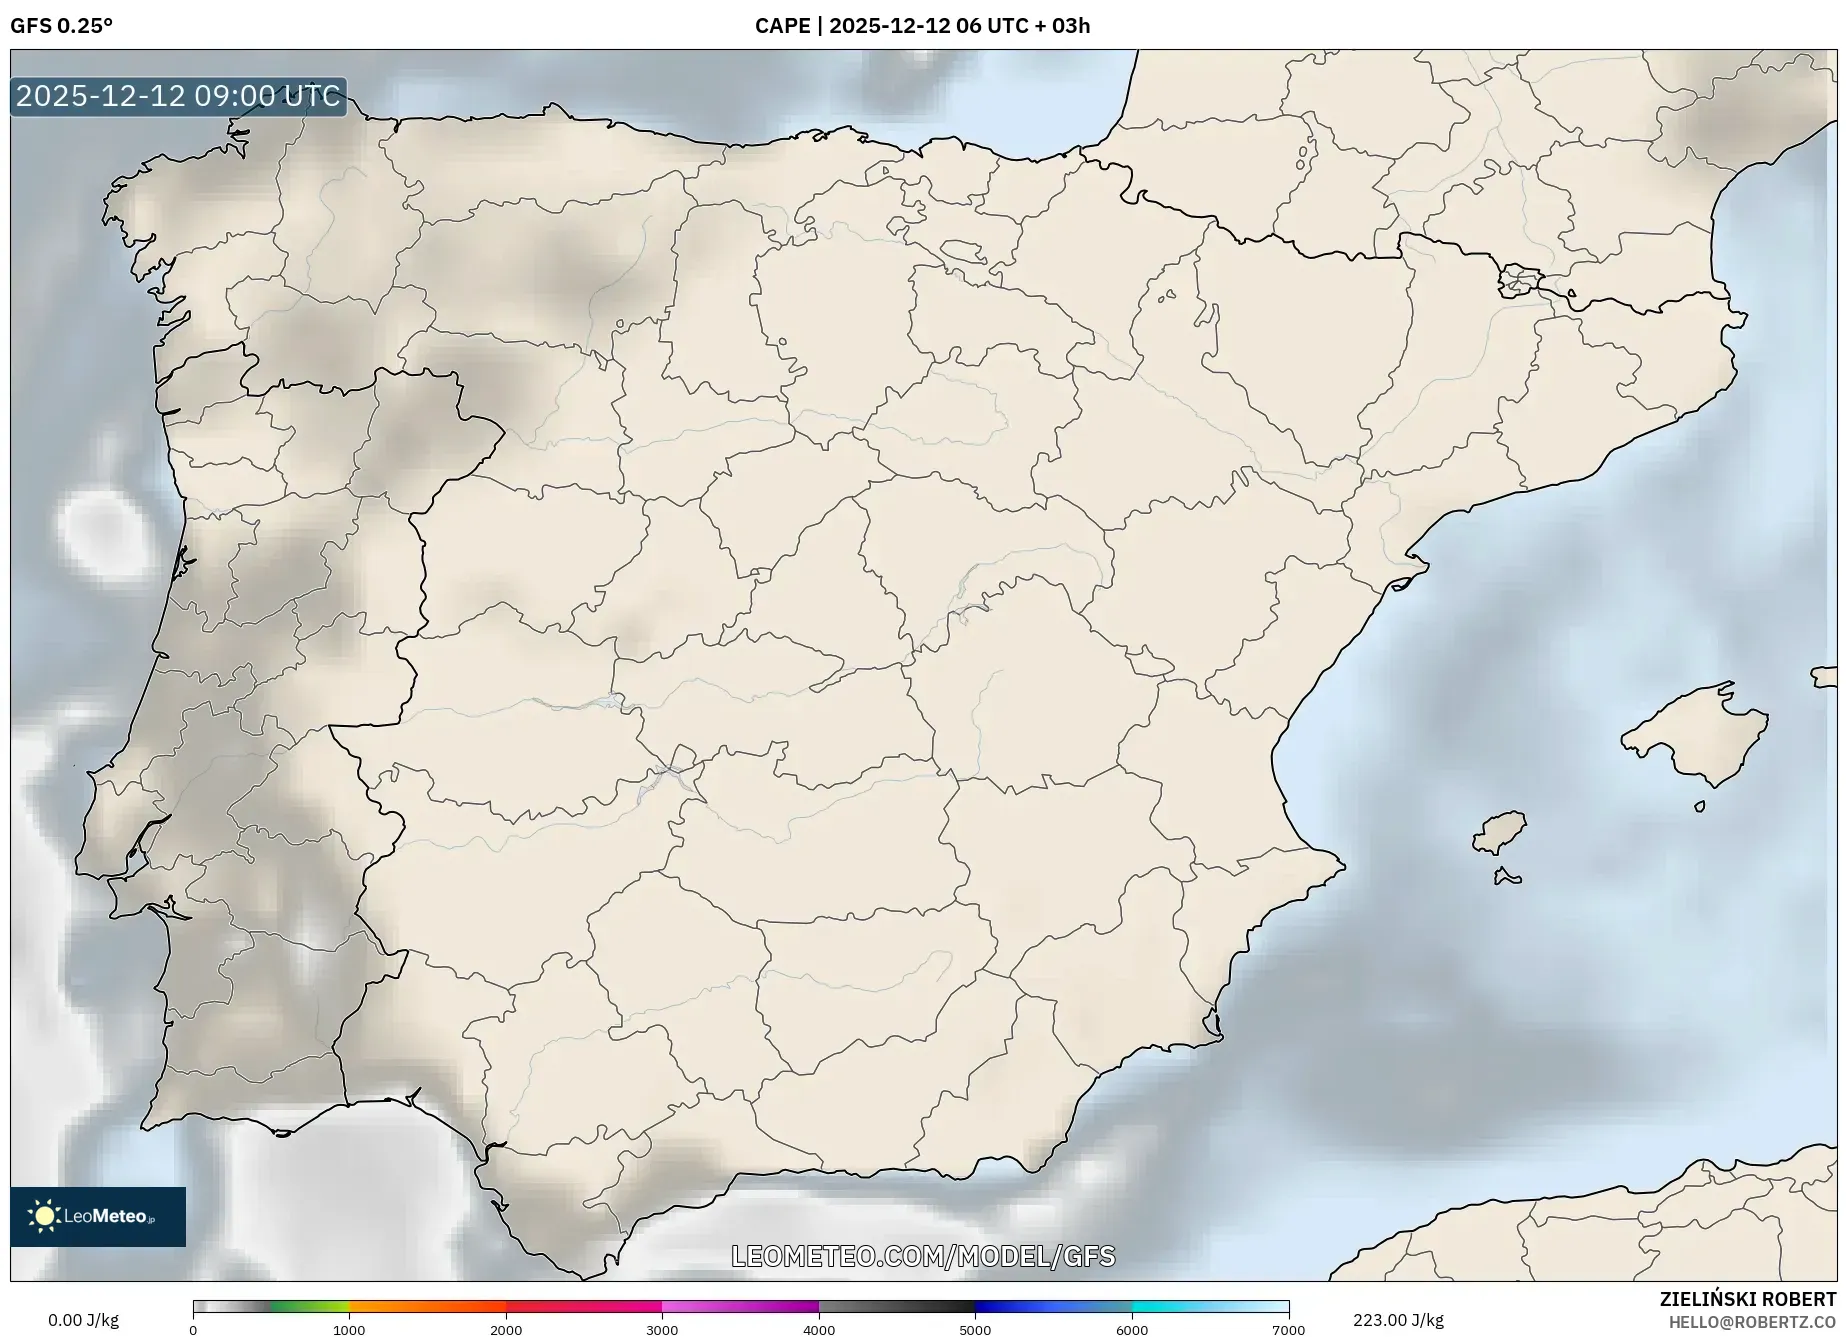Screen dimensions: 1846x1337
Task: Click the HELLO@ROBERTZ.CO email link
Action: (x=1753, y=1321)
